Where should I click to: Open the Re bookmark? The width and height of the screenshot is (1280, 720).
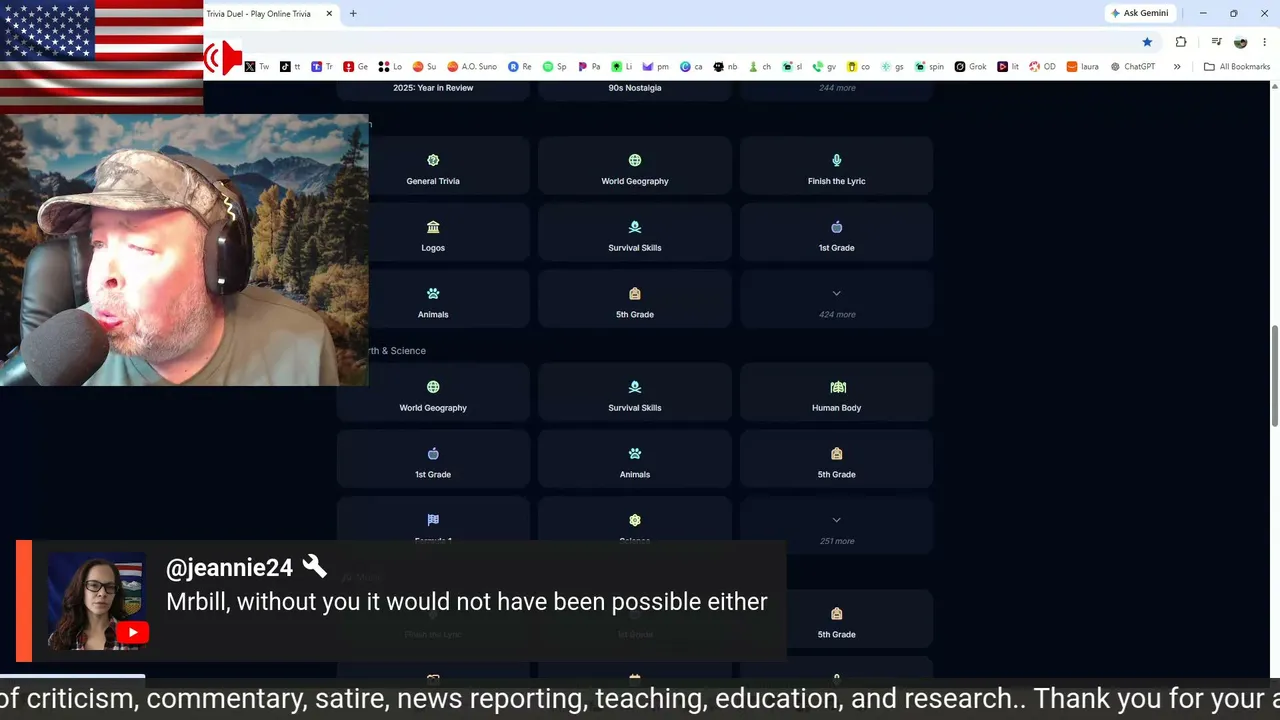(x=520, y=67)
